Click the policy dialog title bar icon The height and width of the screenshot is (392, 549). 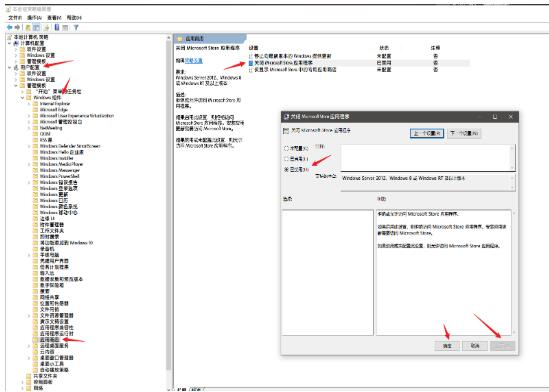tap(286, 117)
